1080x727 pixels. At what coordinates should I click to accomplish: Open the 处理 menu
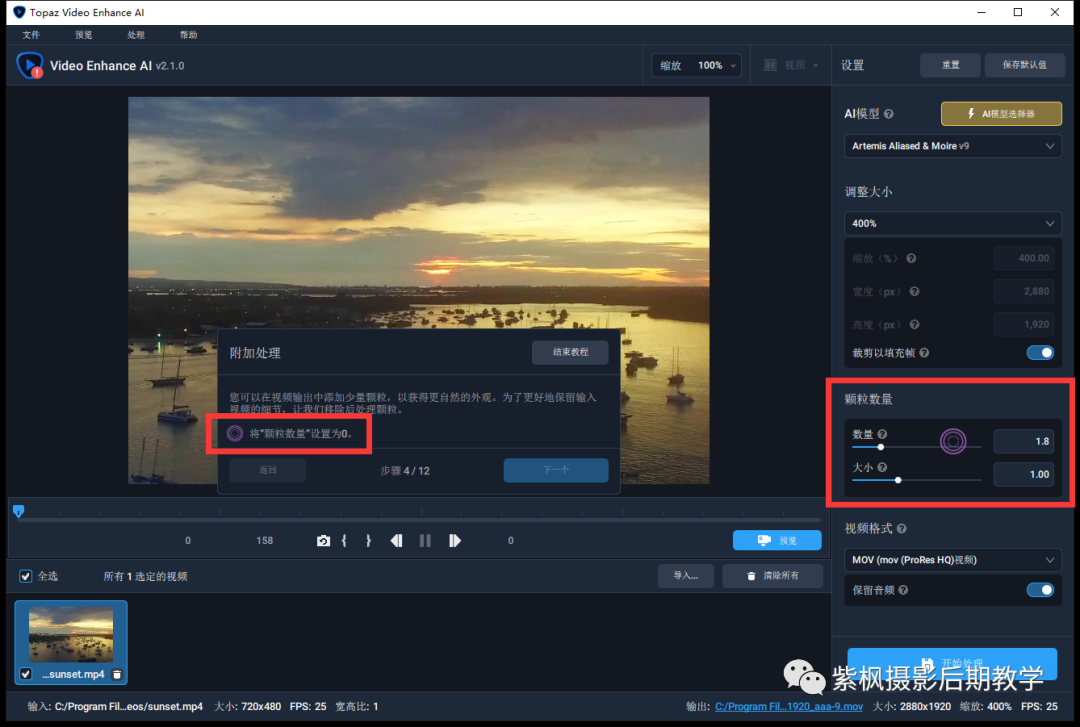(x=136, y=35)
